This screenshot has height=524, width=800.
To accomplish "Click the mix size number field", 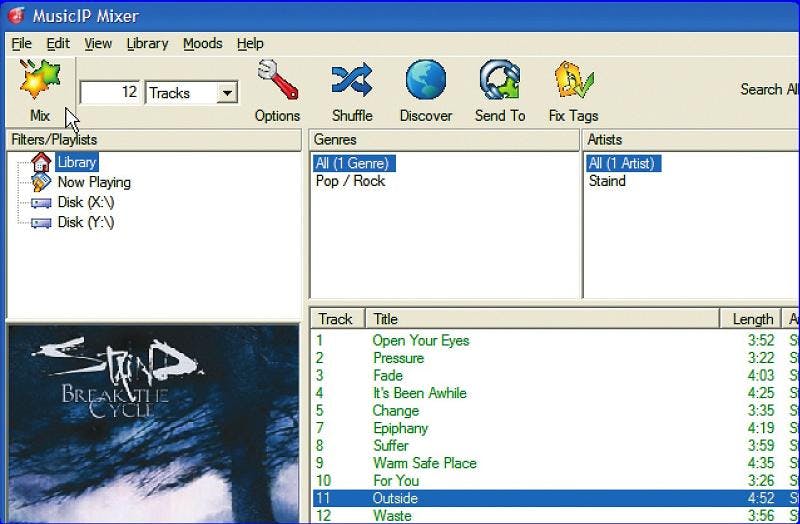I will [x=110, y=92].
